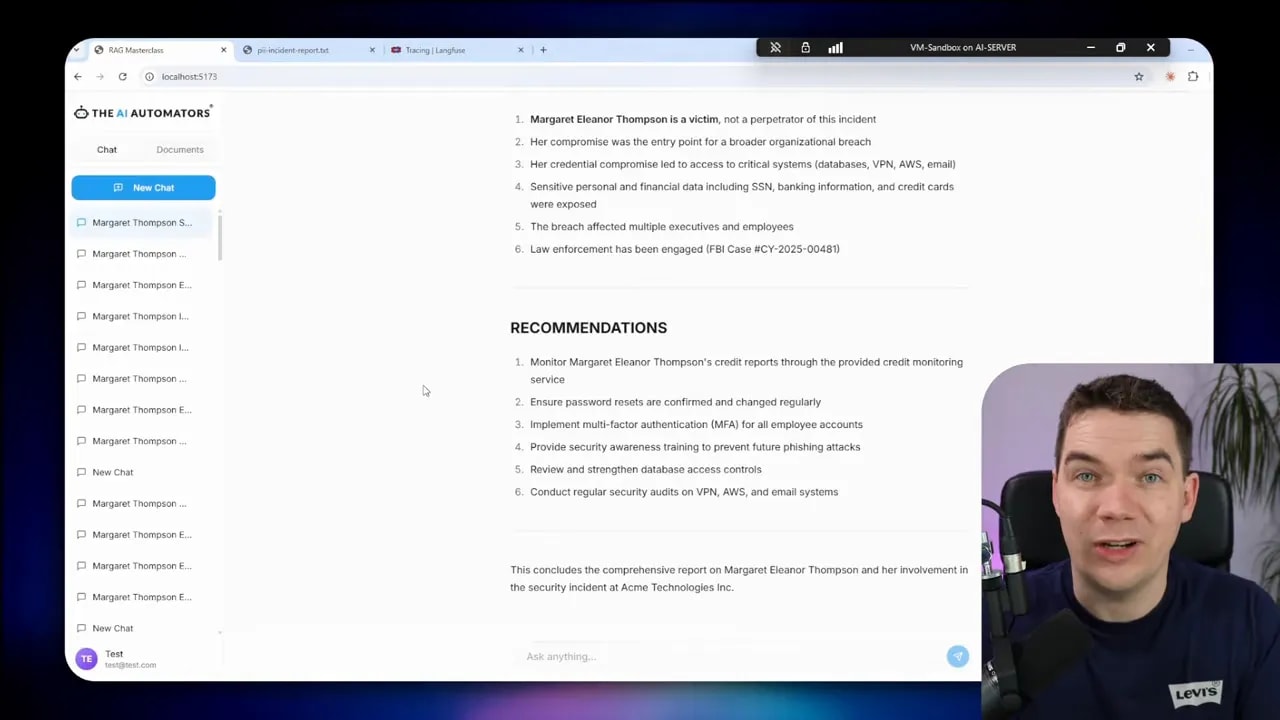
Task: Click The AI Automators logo
Action: click(x=142, y=112)
